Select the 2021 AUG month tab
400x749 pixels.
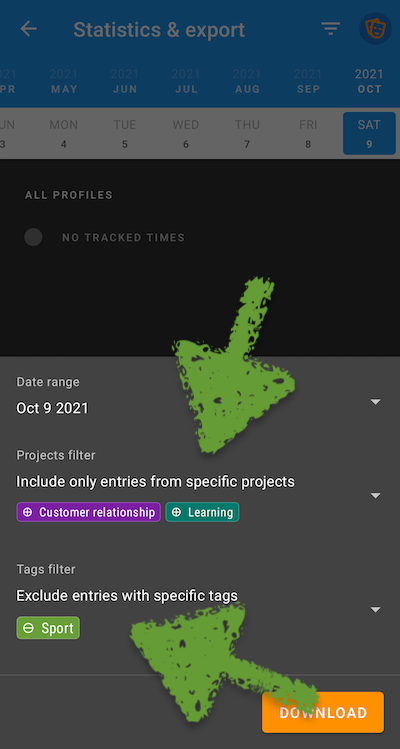(247, 81)
